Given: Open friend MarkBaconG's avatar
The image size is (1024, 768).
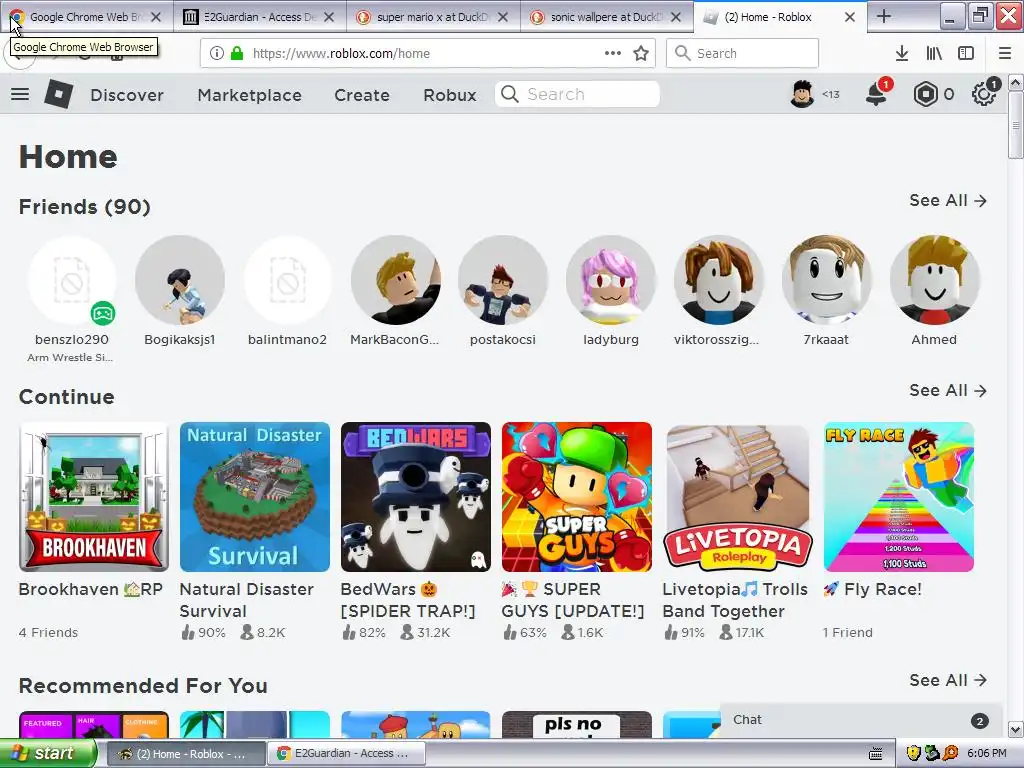Looking at the screenshot, I should point(395,280).
